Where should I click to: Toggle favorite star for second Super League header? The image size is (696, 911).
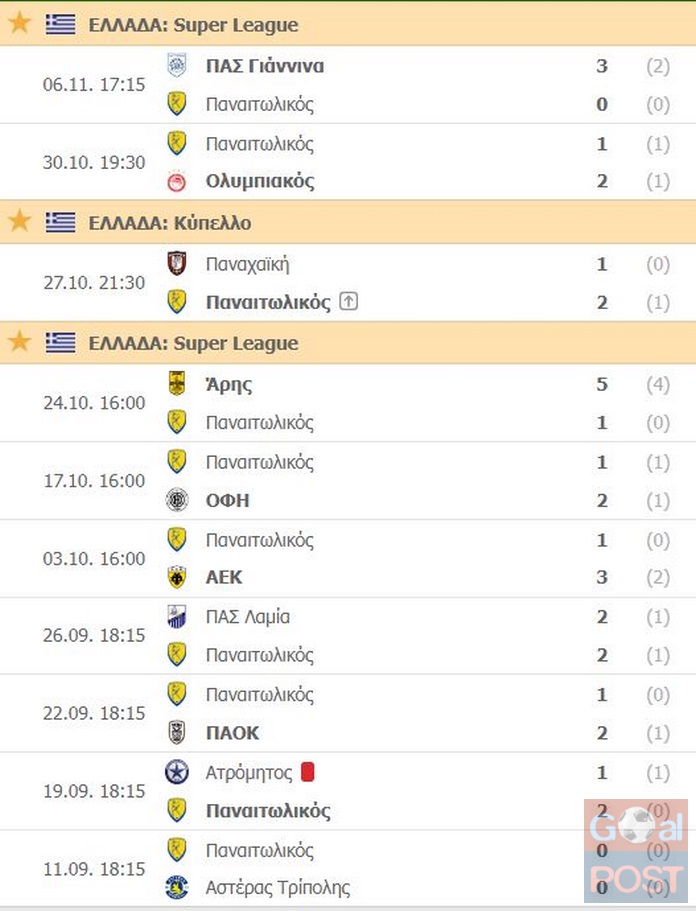coord(19,342)
